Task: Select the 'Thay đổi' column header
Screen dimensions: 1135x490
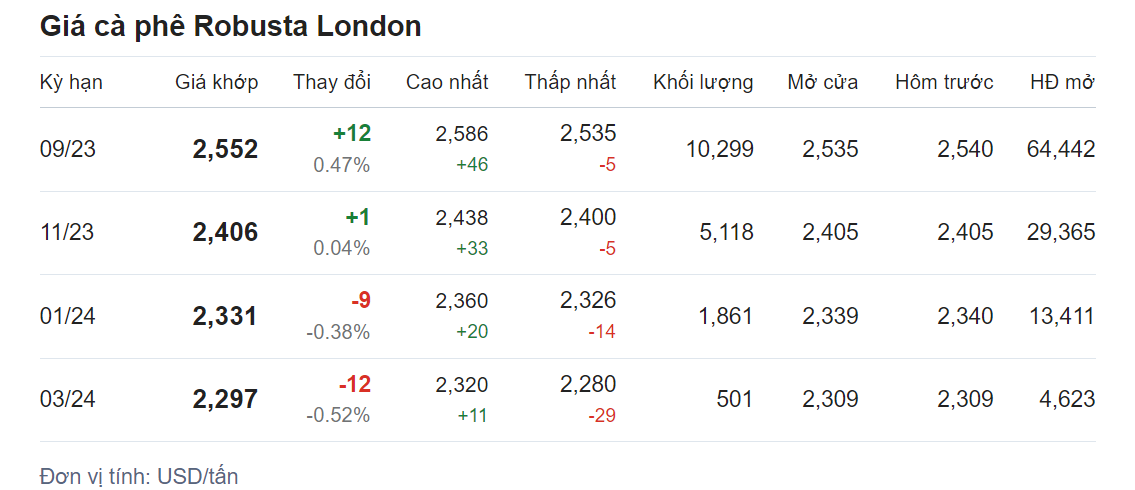Action: (x=331, y=82)
